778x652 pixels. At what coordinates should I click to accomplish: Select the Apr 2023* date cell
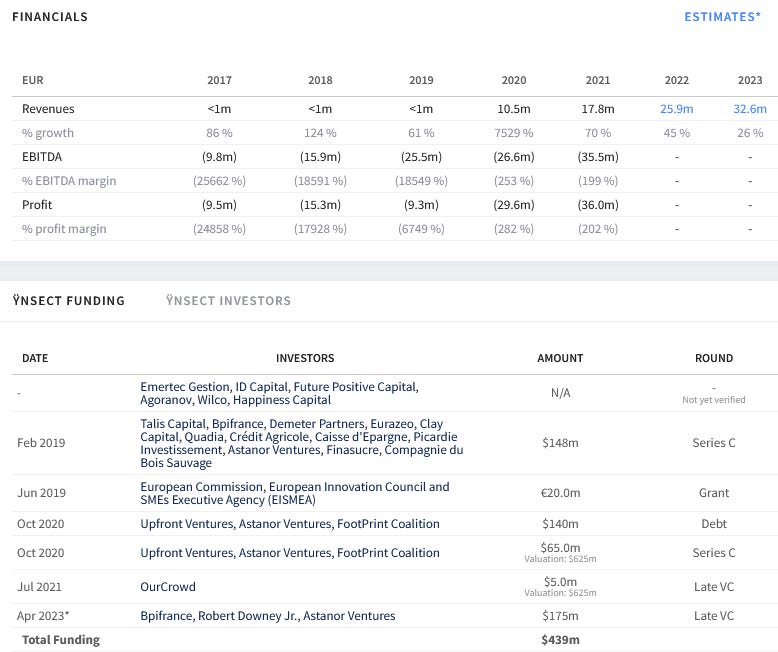point(43,616)
